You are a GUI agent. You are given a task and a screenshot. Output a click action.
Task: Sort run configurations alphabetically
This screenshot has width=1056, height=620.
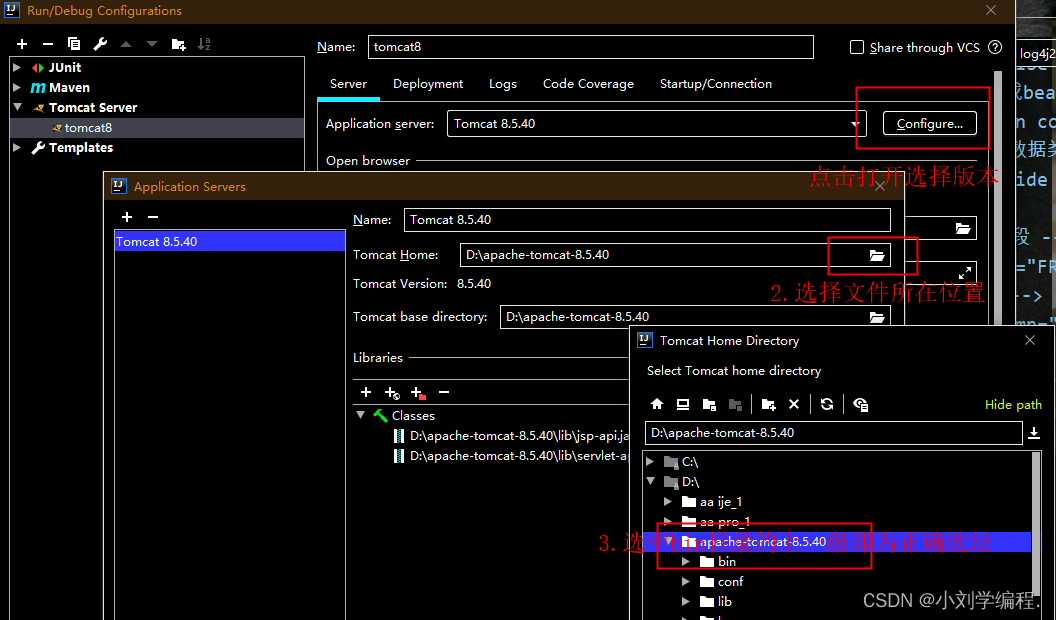click(x=204, y=44)
